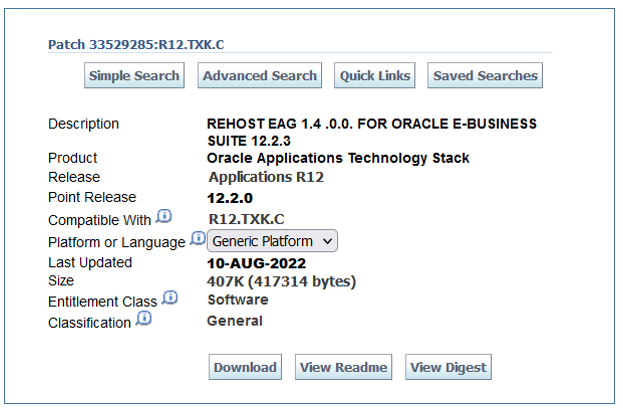Download the patch

[245, 368]
